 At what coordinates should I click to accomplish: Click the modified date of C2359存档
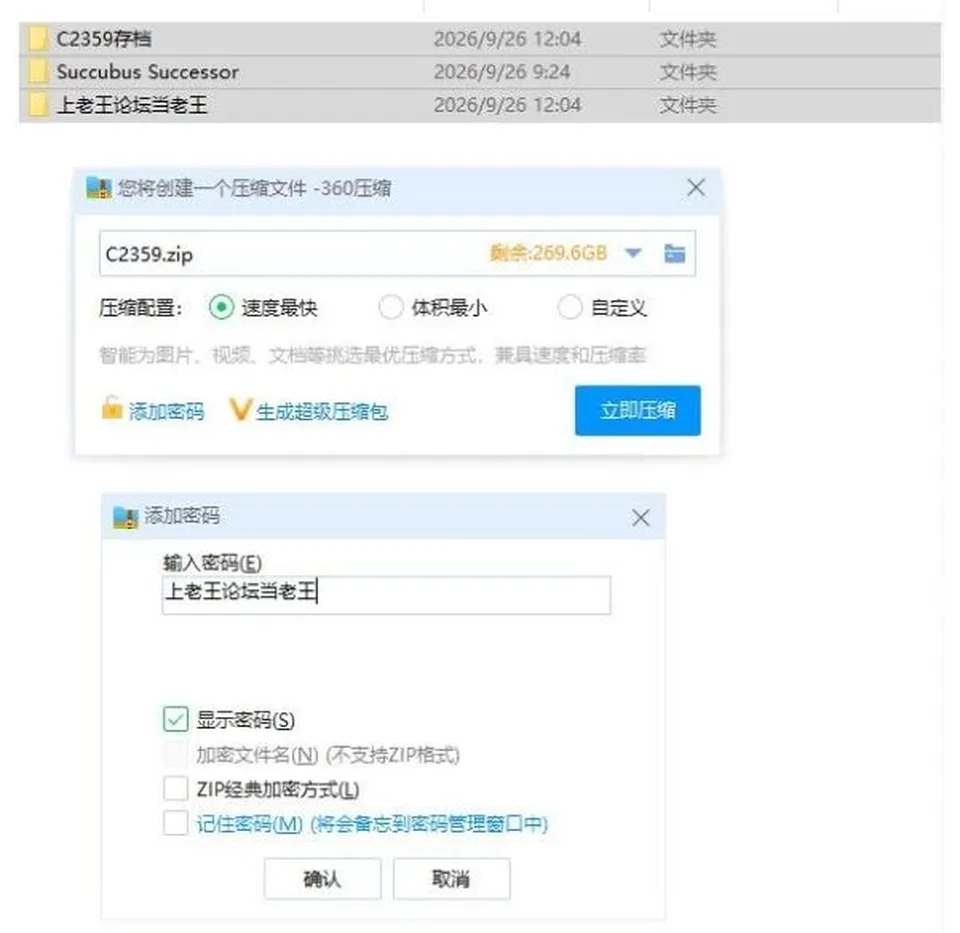[507, 39]
